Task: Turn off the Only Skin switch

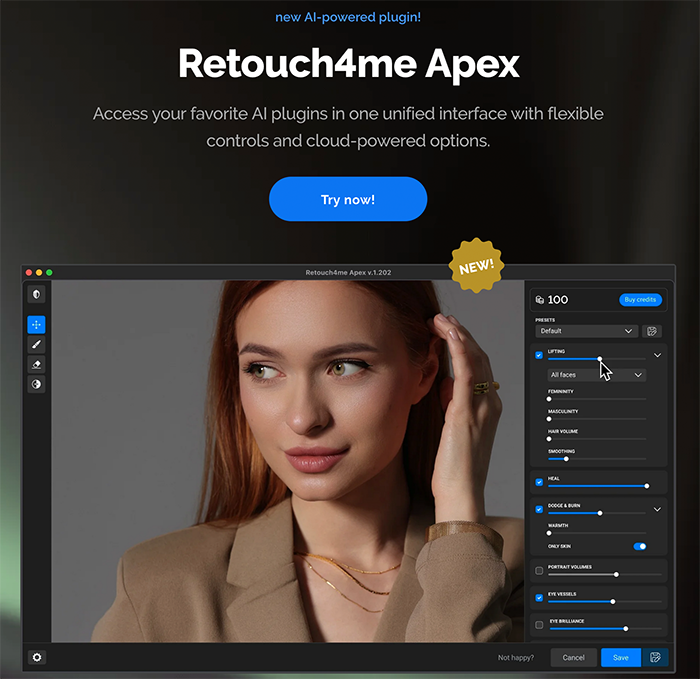Action: point(640,546)
